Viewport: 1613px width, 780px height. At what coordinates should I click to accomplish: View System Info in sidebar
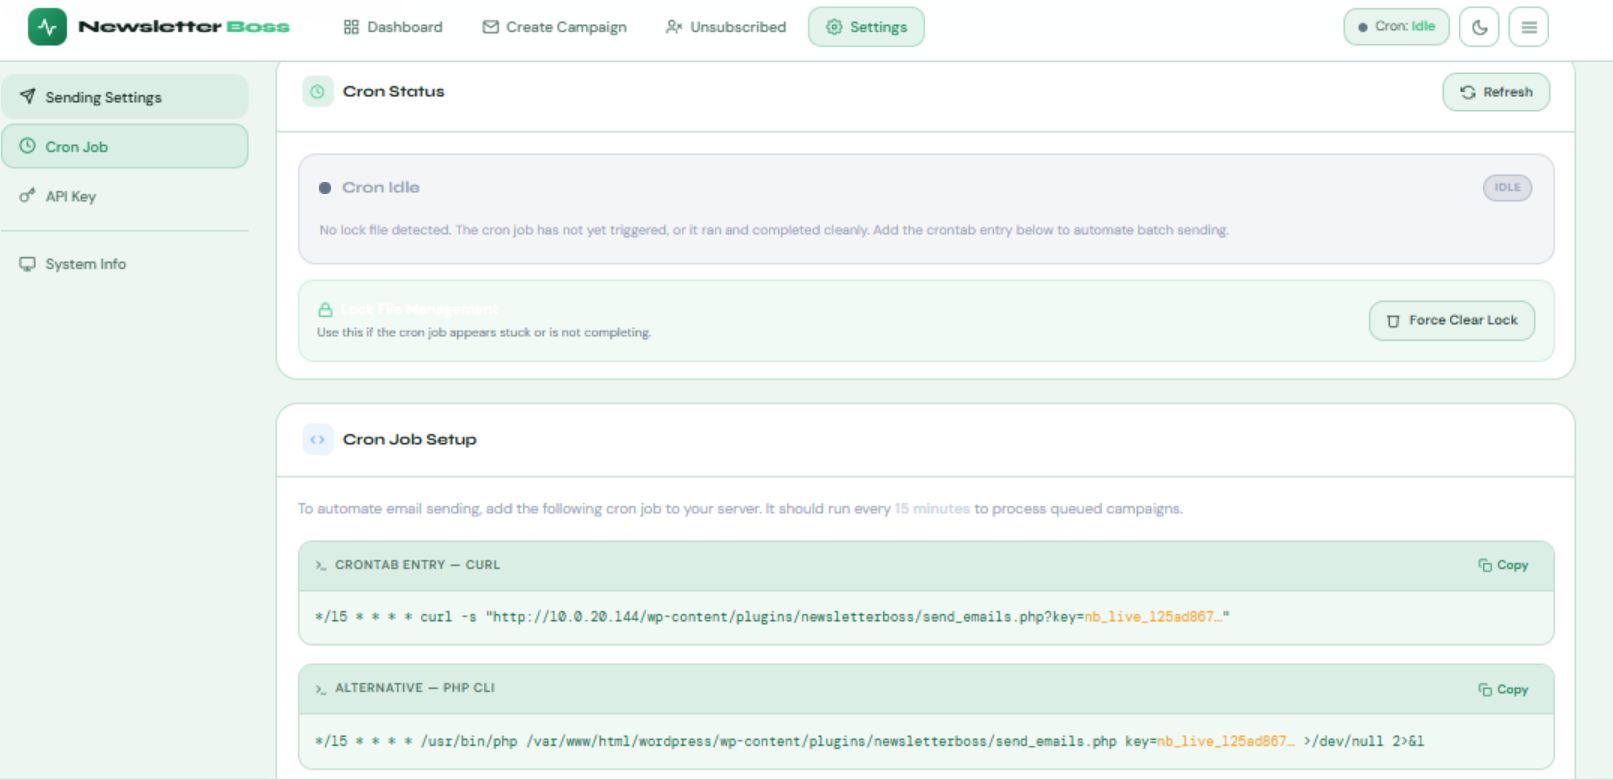pyautogui.click(x=85, y=264)
